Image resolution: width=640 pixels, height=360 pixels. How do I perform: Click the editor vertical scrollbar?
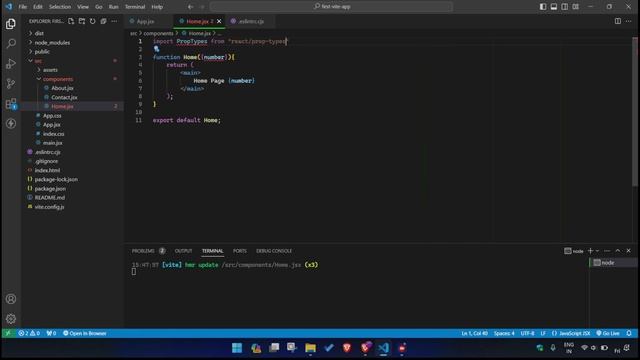(635, 110)
